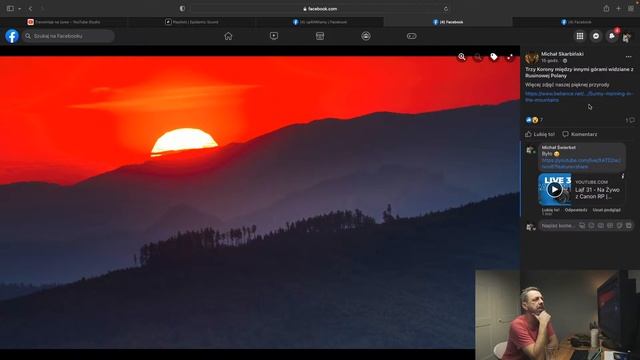Click the 'Lubię to!' button under the post
This screenshot has height=360, width=640.
click(540, 134)
